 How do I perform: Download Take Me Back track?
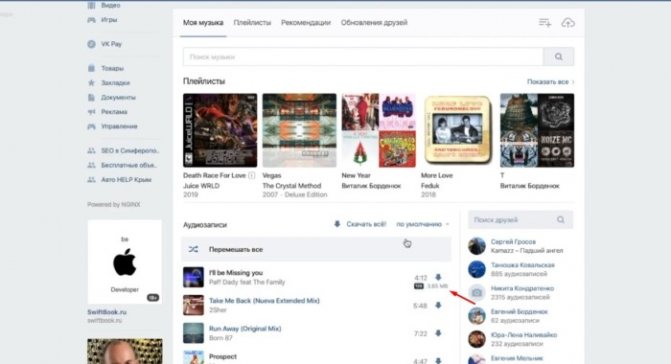click(x=438, y=305)
